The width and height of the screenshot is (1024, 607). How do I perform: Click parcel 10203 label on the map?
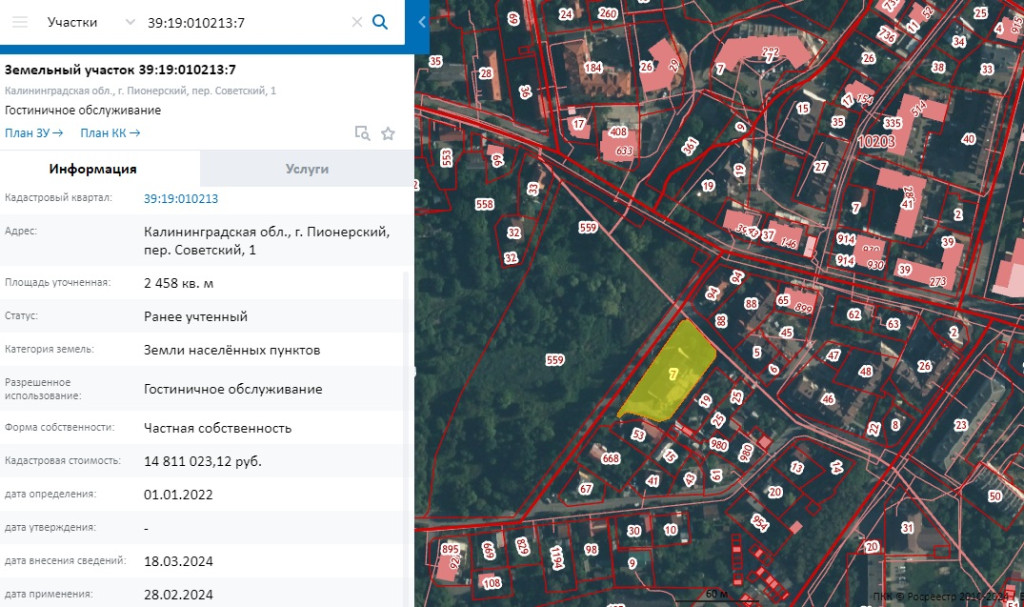[876, 141]
